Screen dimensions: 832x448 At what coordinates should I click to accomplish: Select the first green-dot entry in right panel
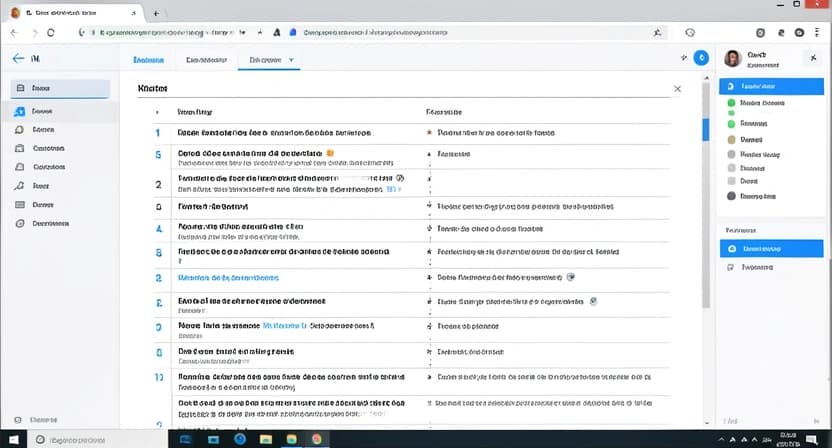(758, 103)
